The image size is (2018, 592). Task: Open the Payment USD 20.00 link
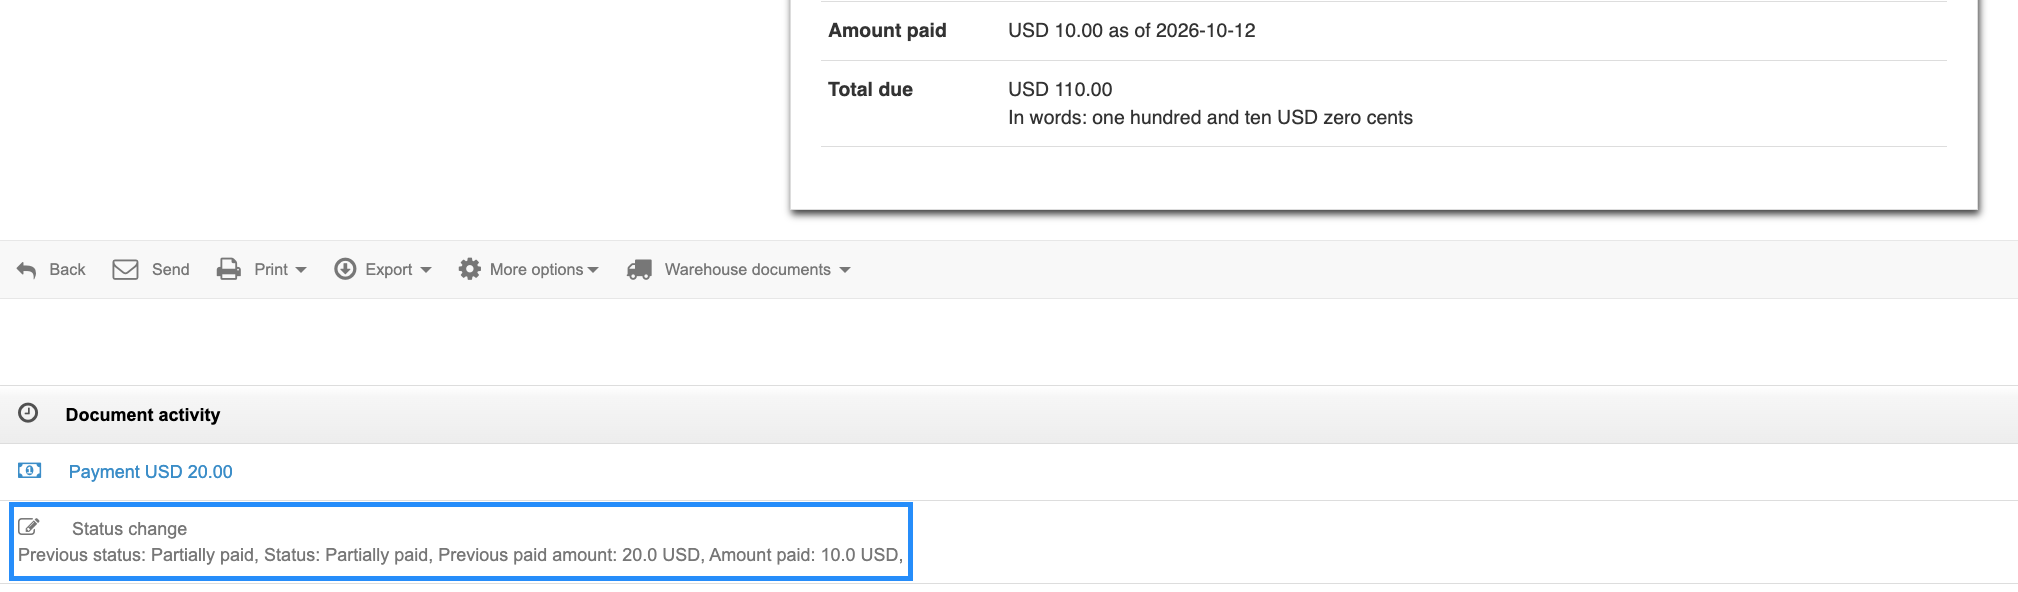tap(150, 472)
